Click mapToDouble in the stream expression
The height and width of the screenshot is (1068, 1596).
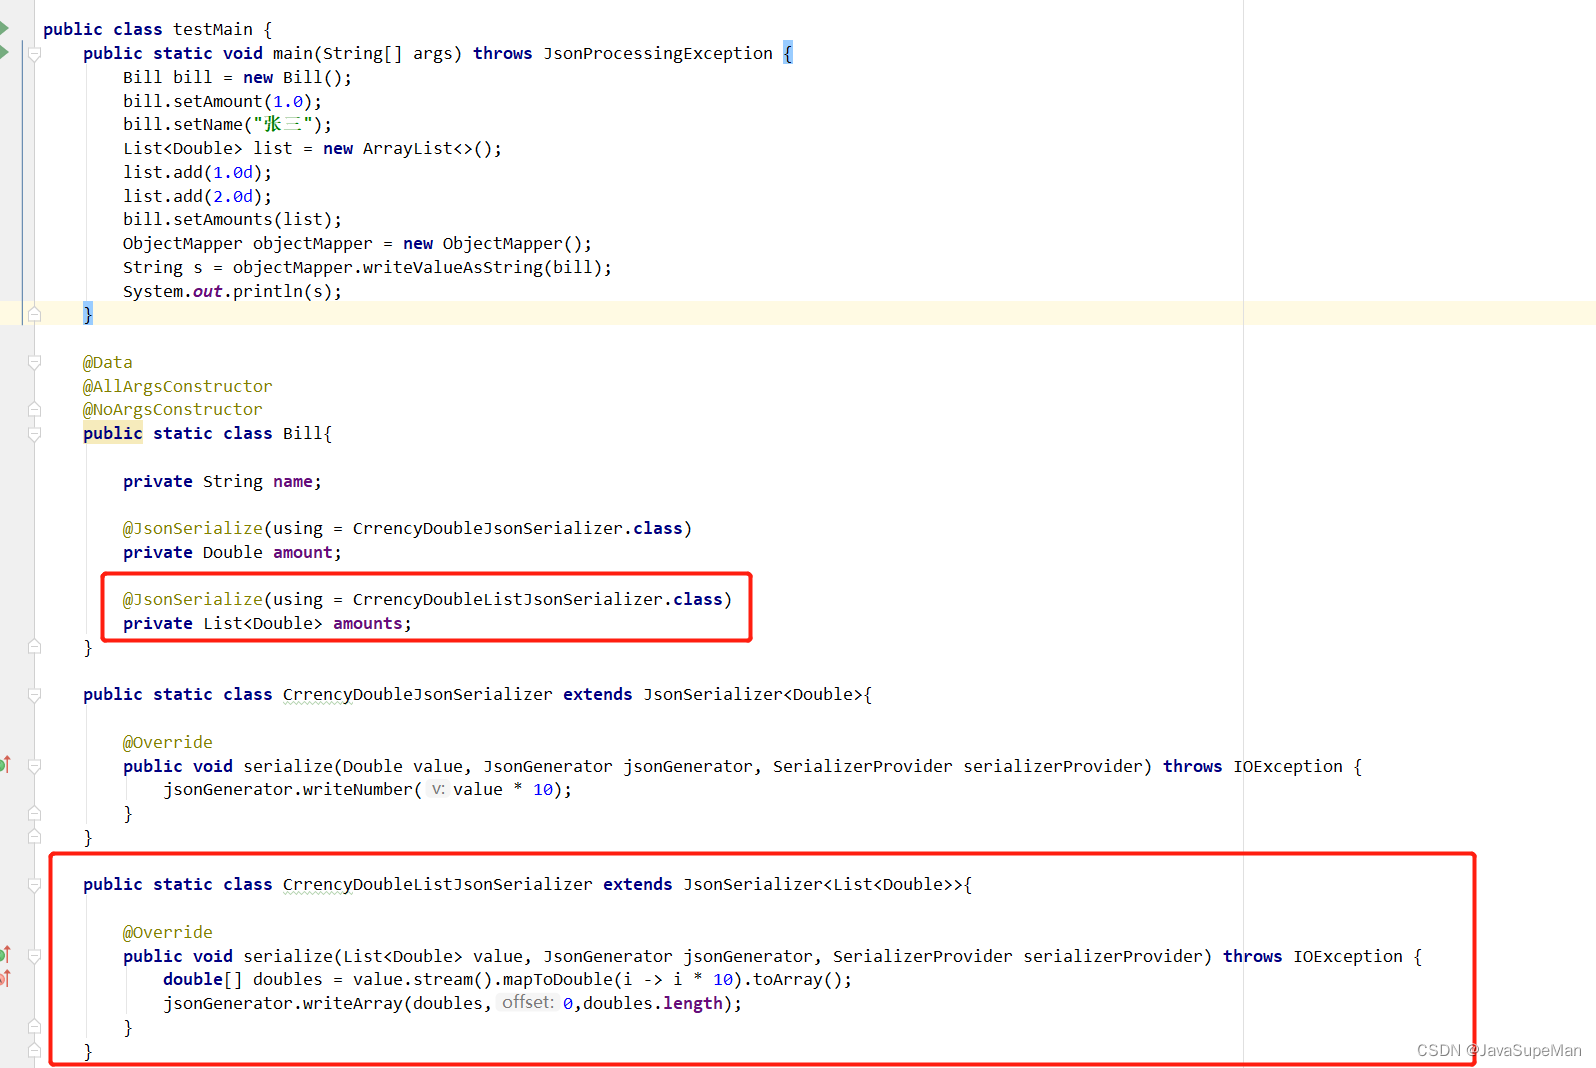point(558,979)
